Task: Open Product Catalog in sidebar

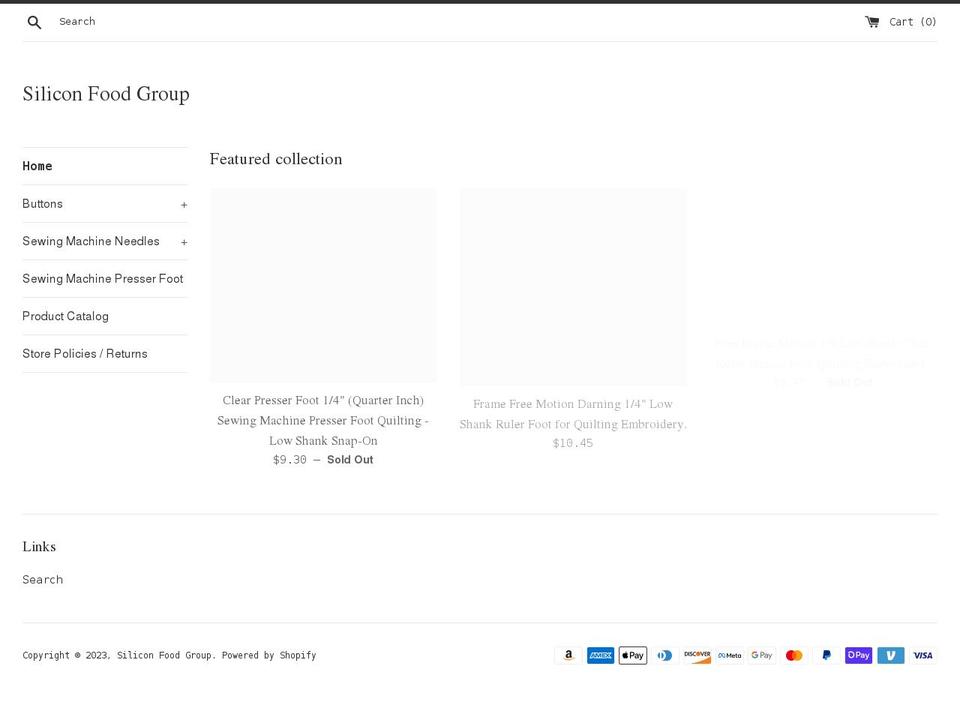Action: click(x=66, y=316)
